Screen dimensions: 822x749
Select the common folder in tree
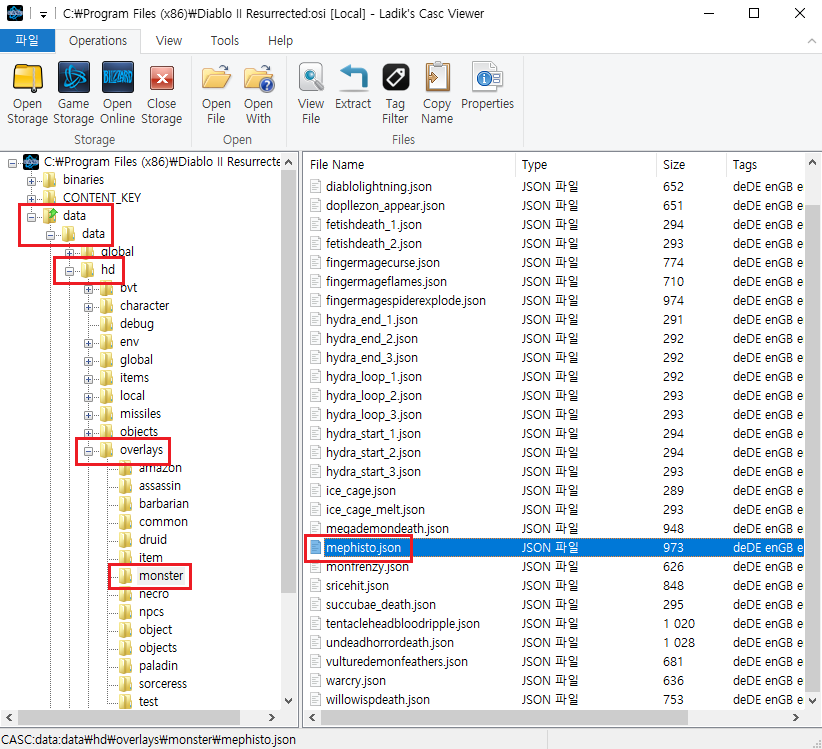point(163,522)
